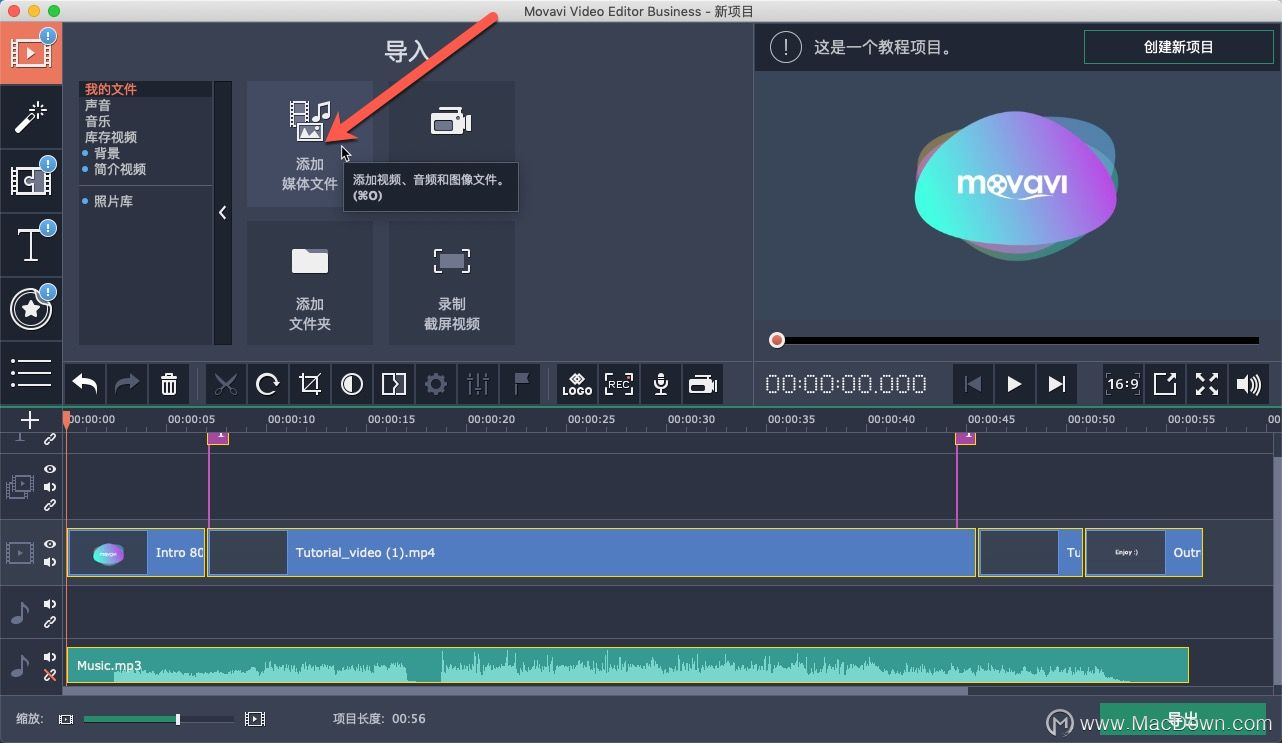
Task: Toggle link on the title track
Action: coord(50,439)
